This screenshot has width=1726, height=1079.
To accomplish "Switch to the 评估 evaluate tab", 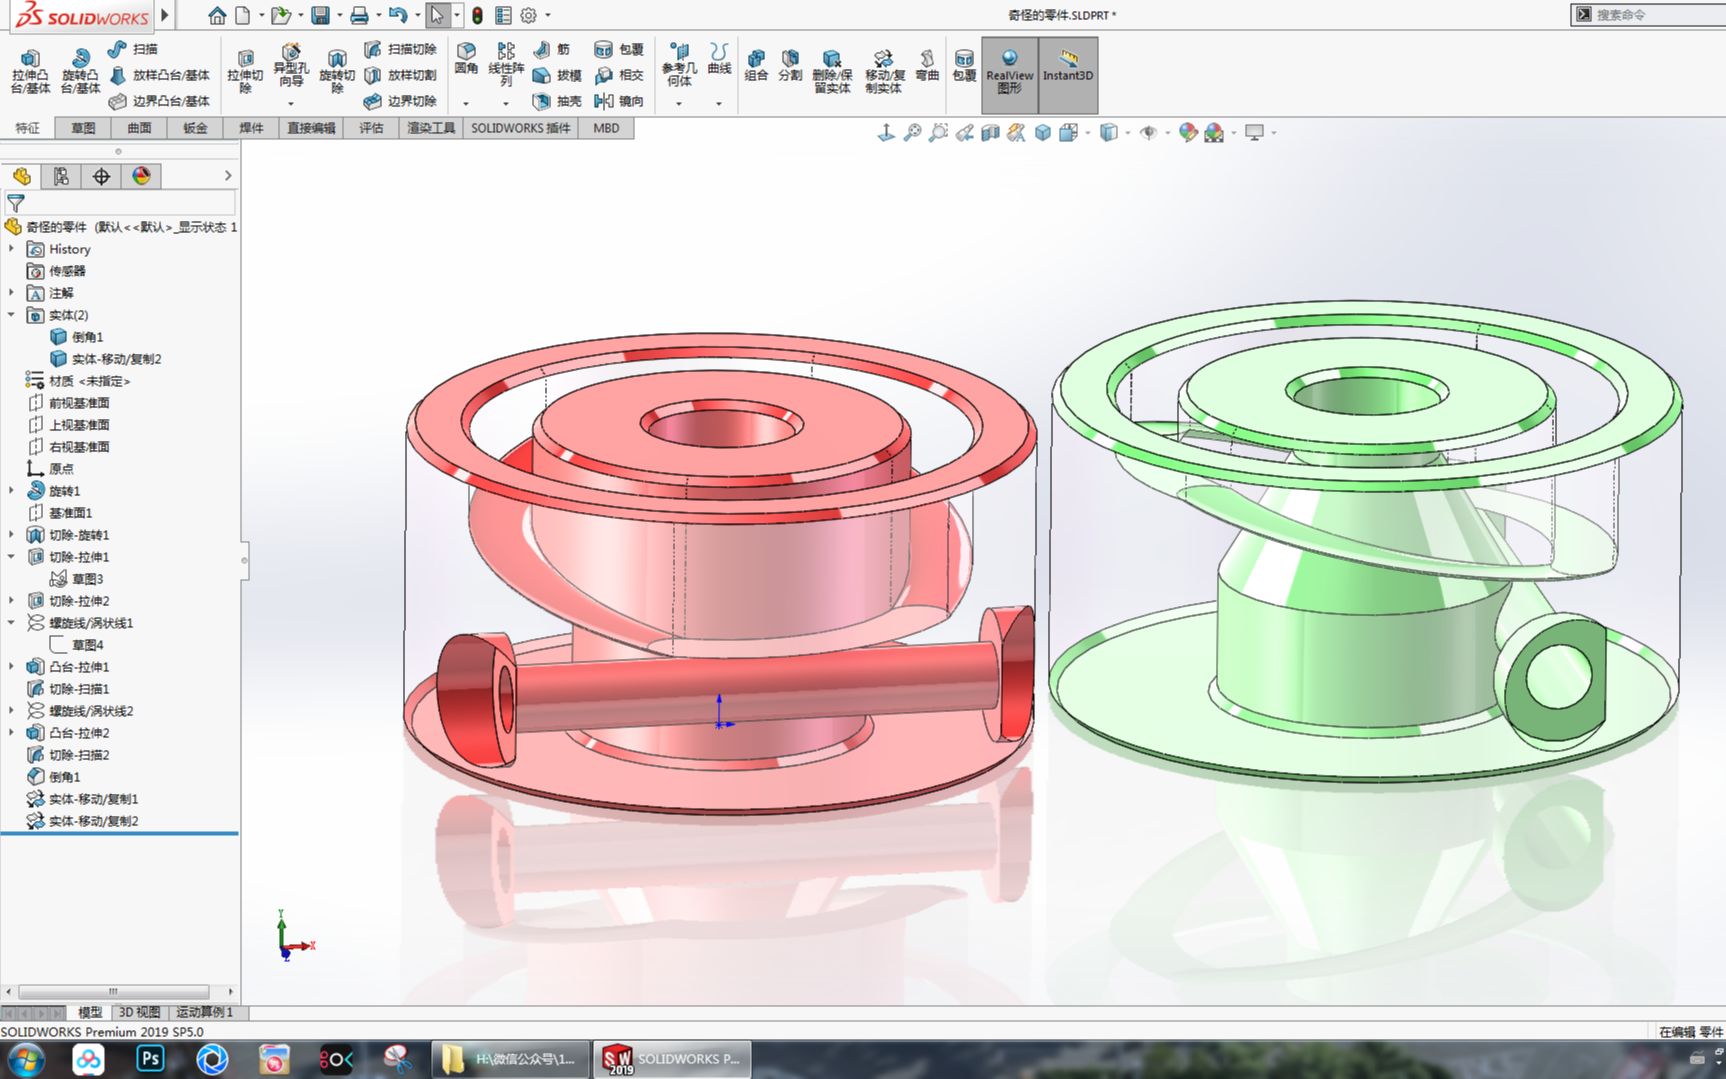I will [371, 128].
